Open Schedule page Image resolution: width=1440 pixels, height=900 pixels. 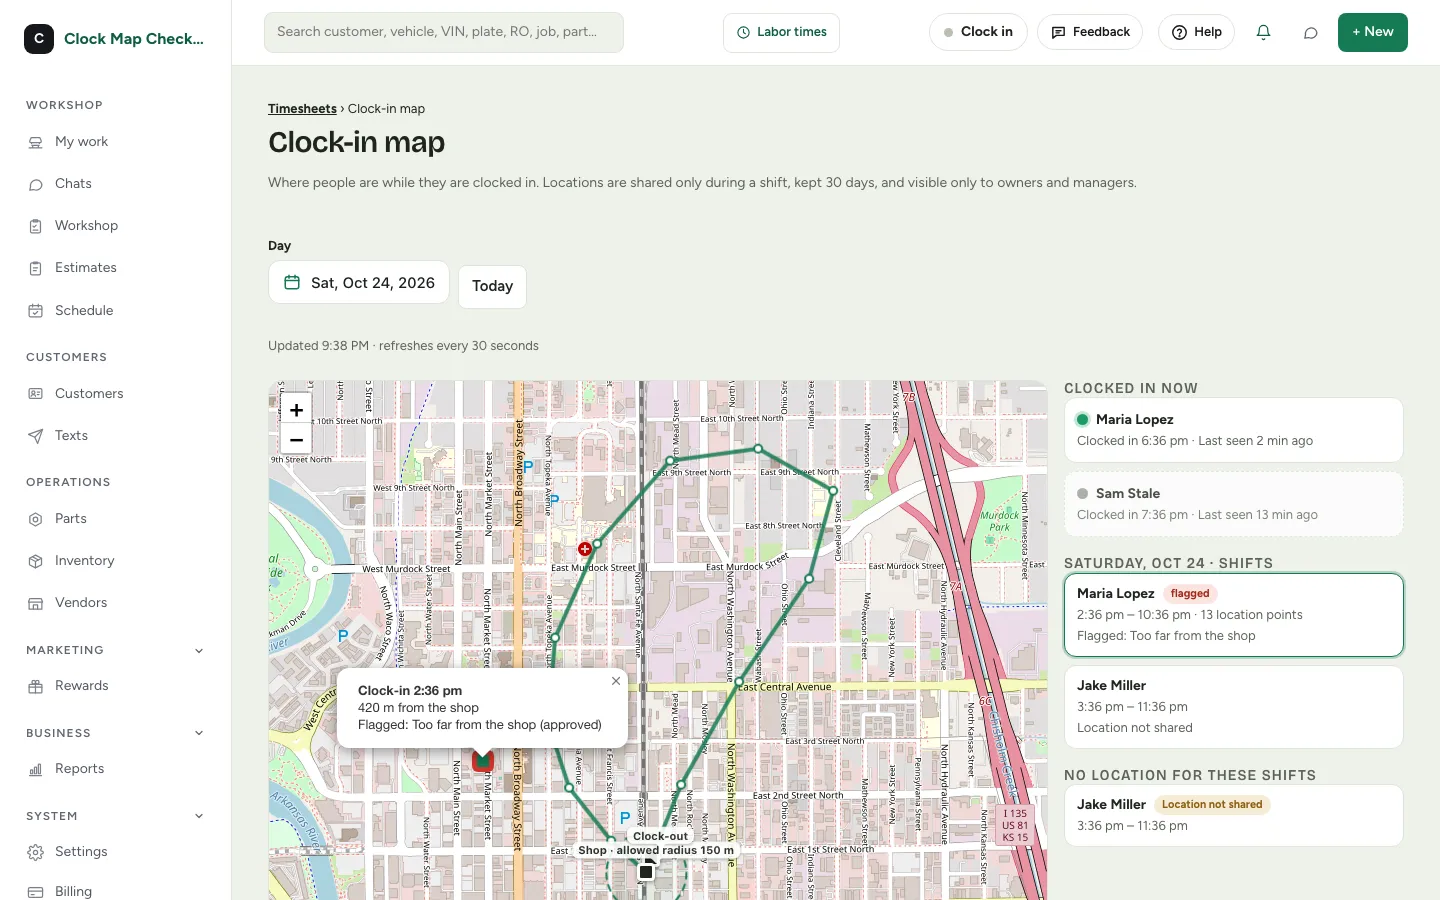tap(116, 311)
